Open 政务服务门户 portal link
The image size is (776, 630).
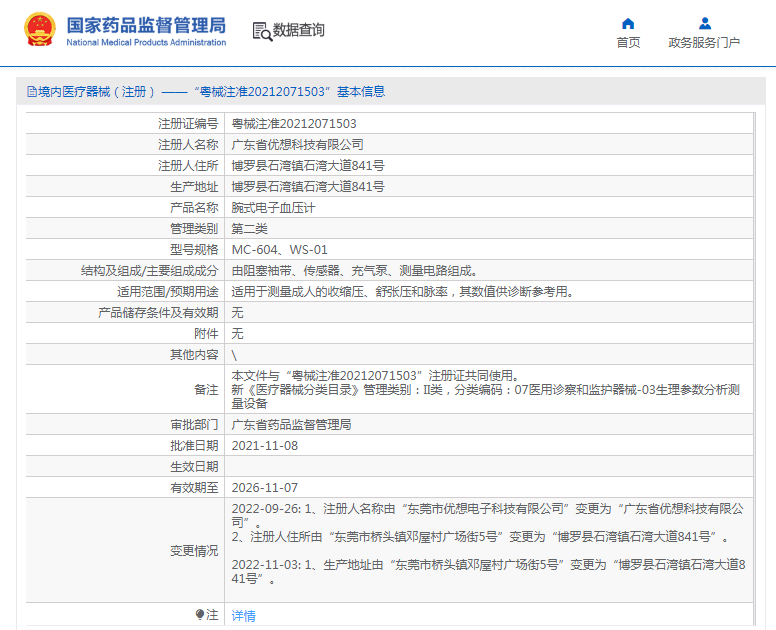click(x=704, y=43)
